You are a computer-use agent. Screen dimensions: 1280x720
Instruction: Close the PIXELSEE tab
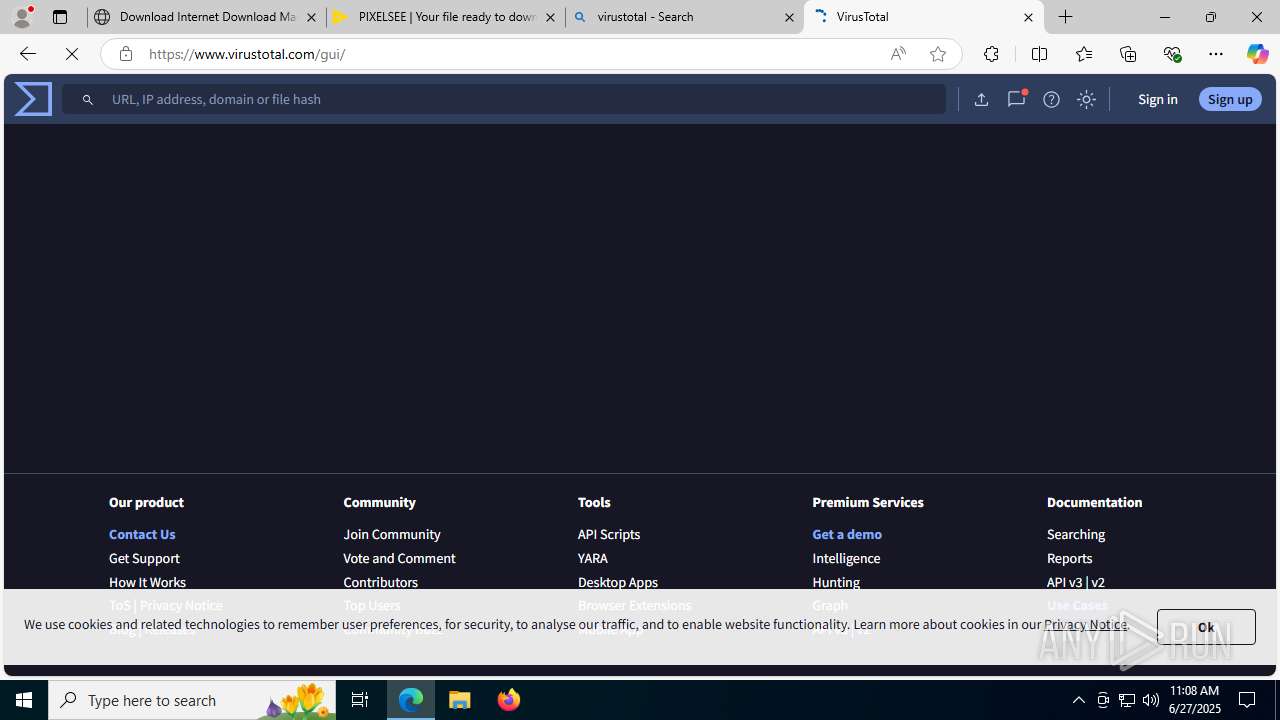point(550,17)
